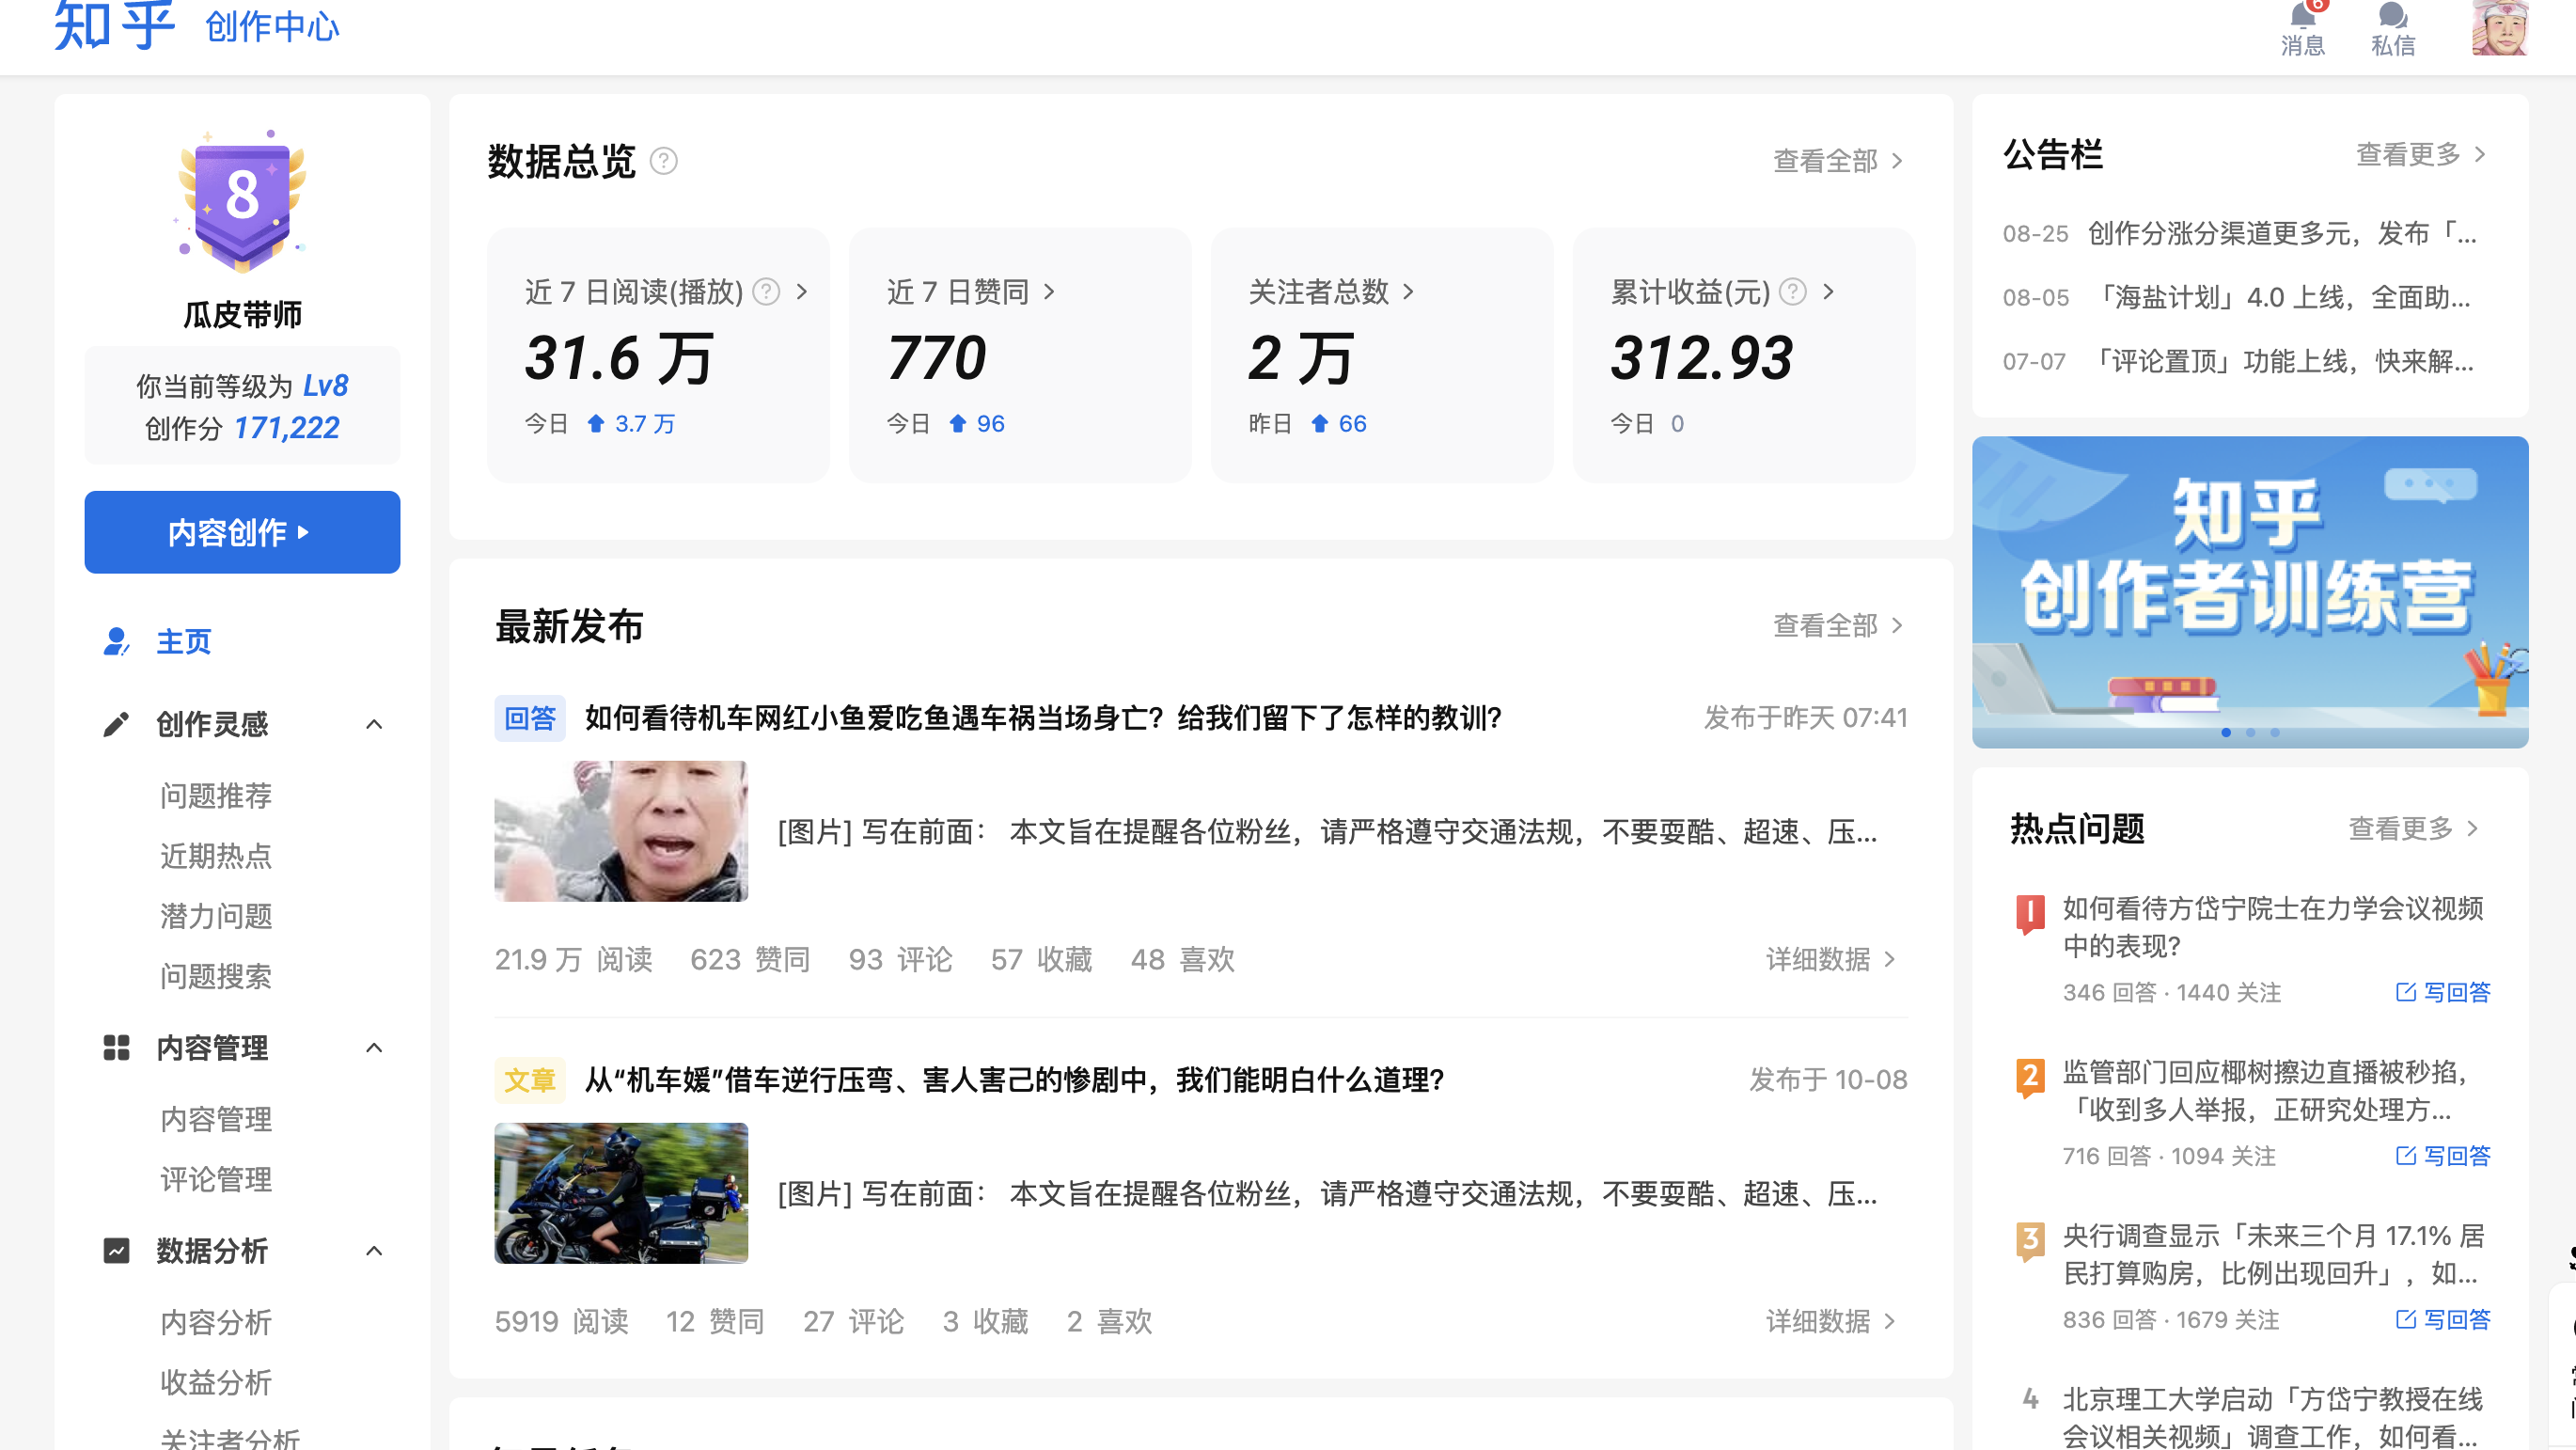Collapse the 数据分析 sidebar section

tap(374, 1250)
